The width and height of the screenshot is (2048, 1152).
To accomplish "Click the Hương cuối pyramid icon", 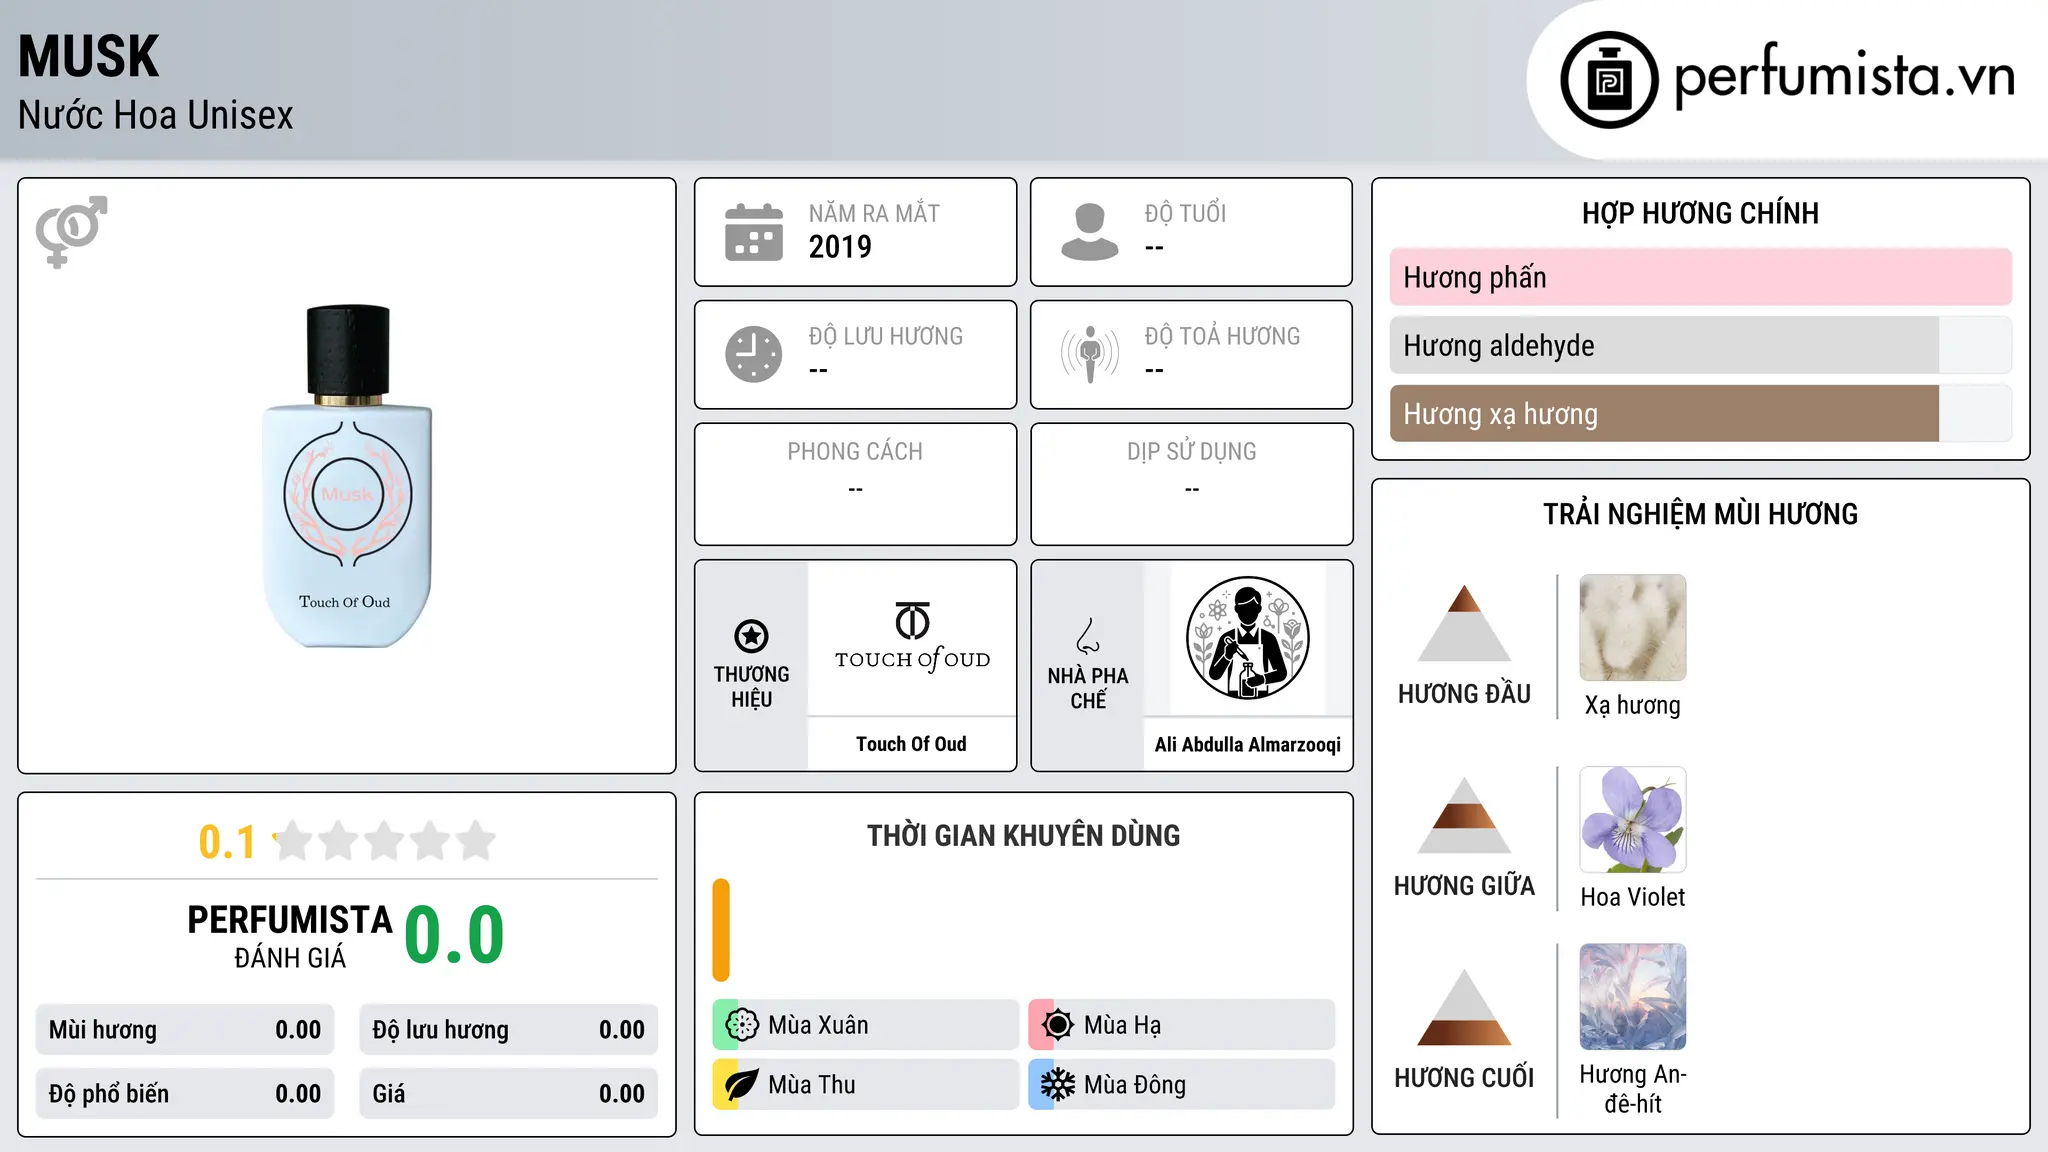I will point(1464,1007).
